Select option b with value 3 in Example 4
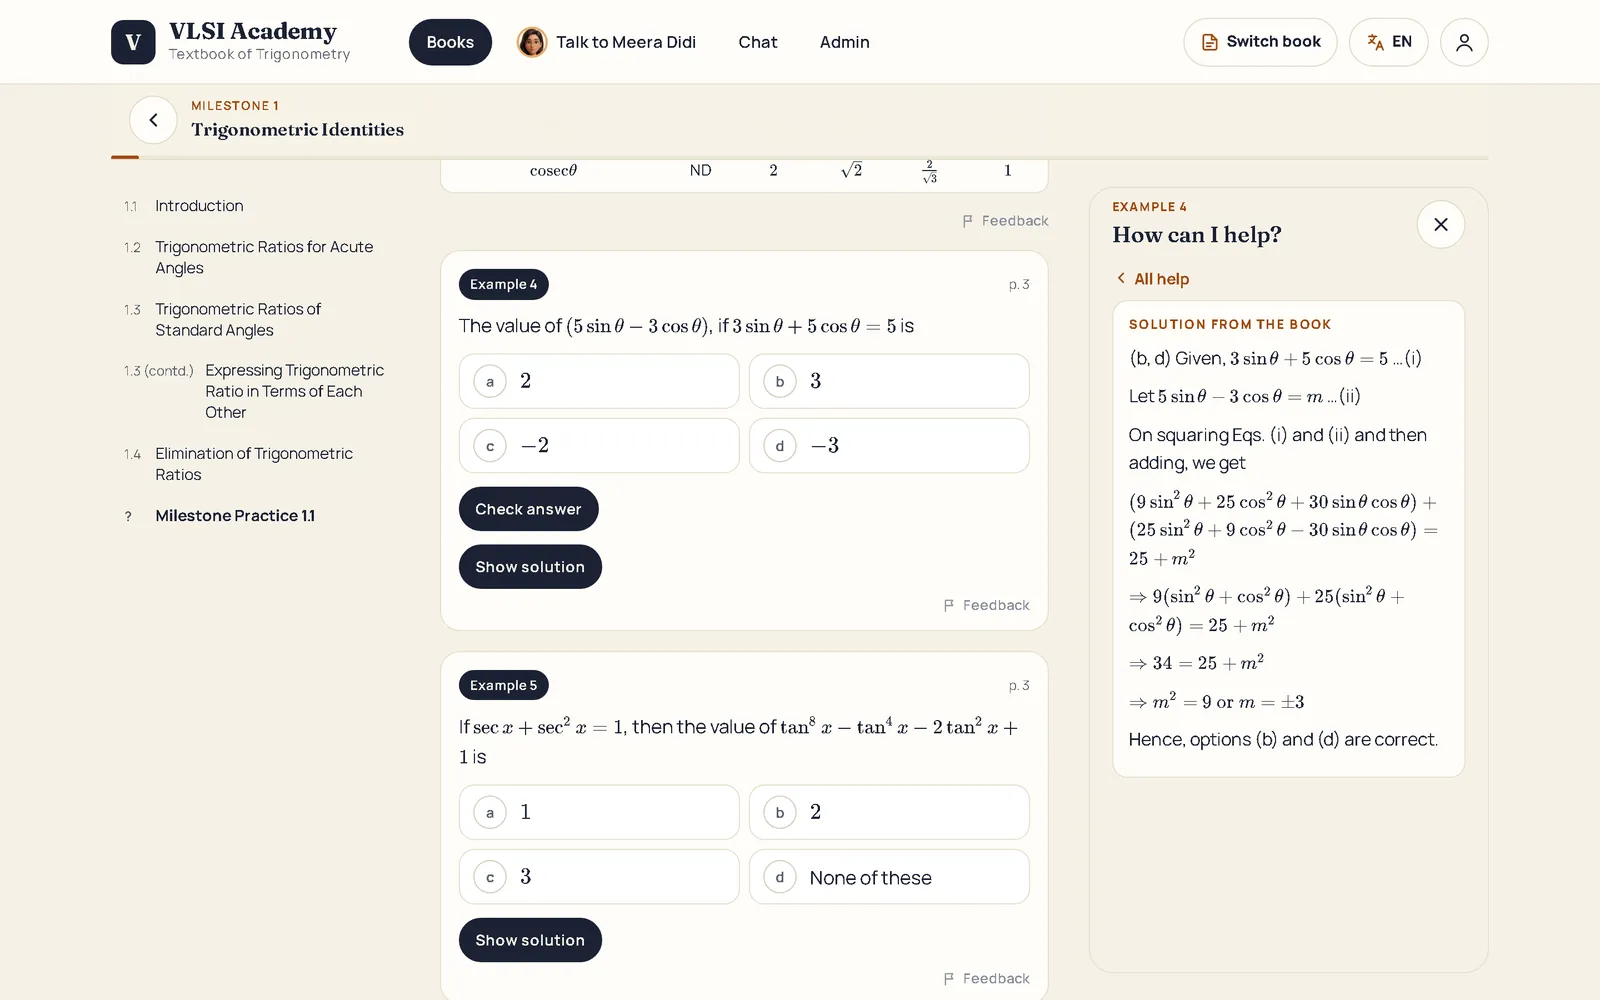This screenshot has height=1000, width=1600. [x=889, y=381]
